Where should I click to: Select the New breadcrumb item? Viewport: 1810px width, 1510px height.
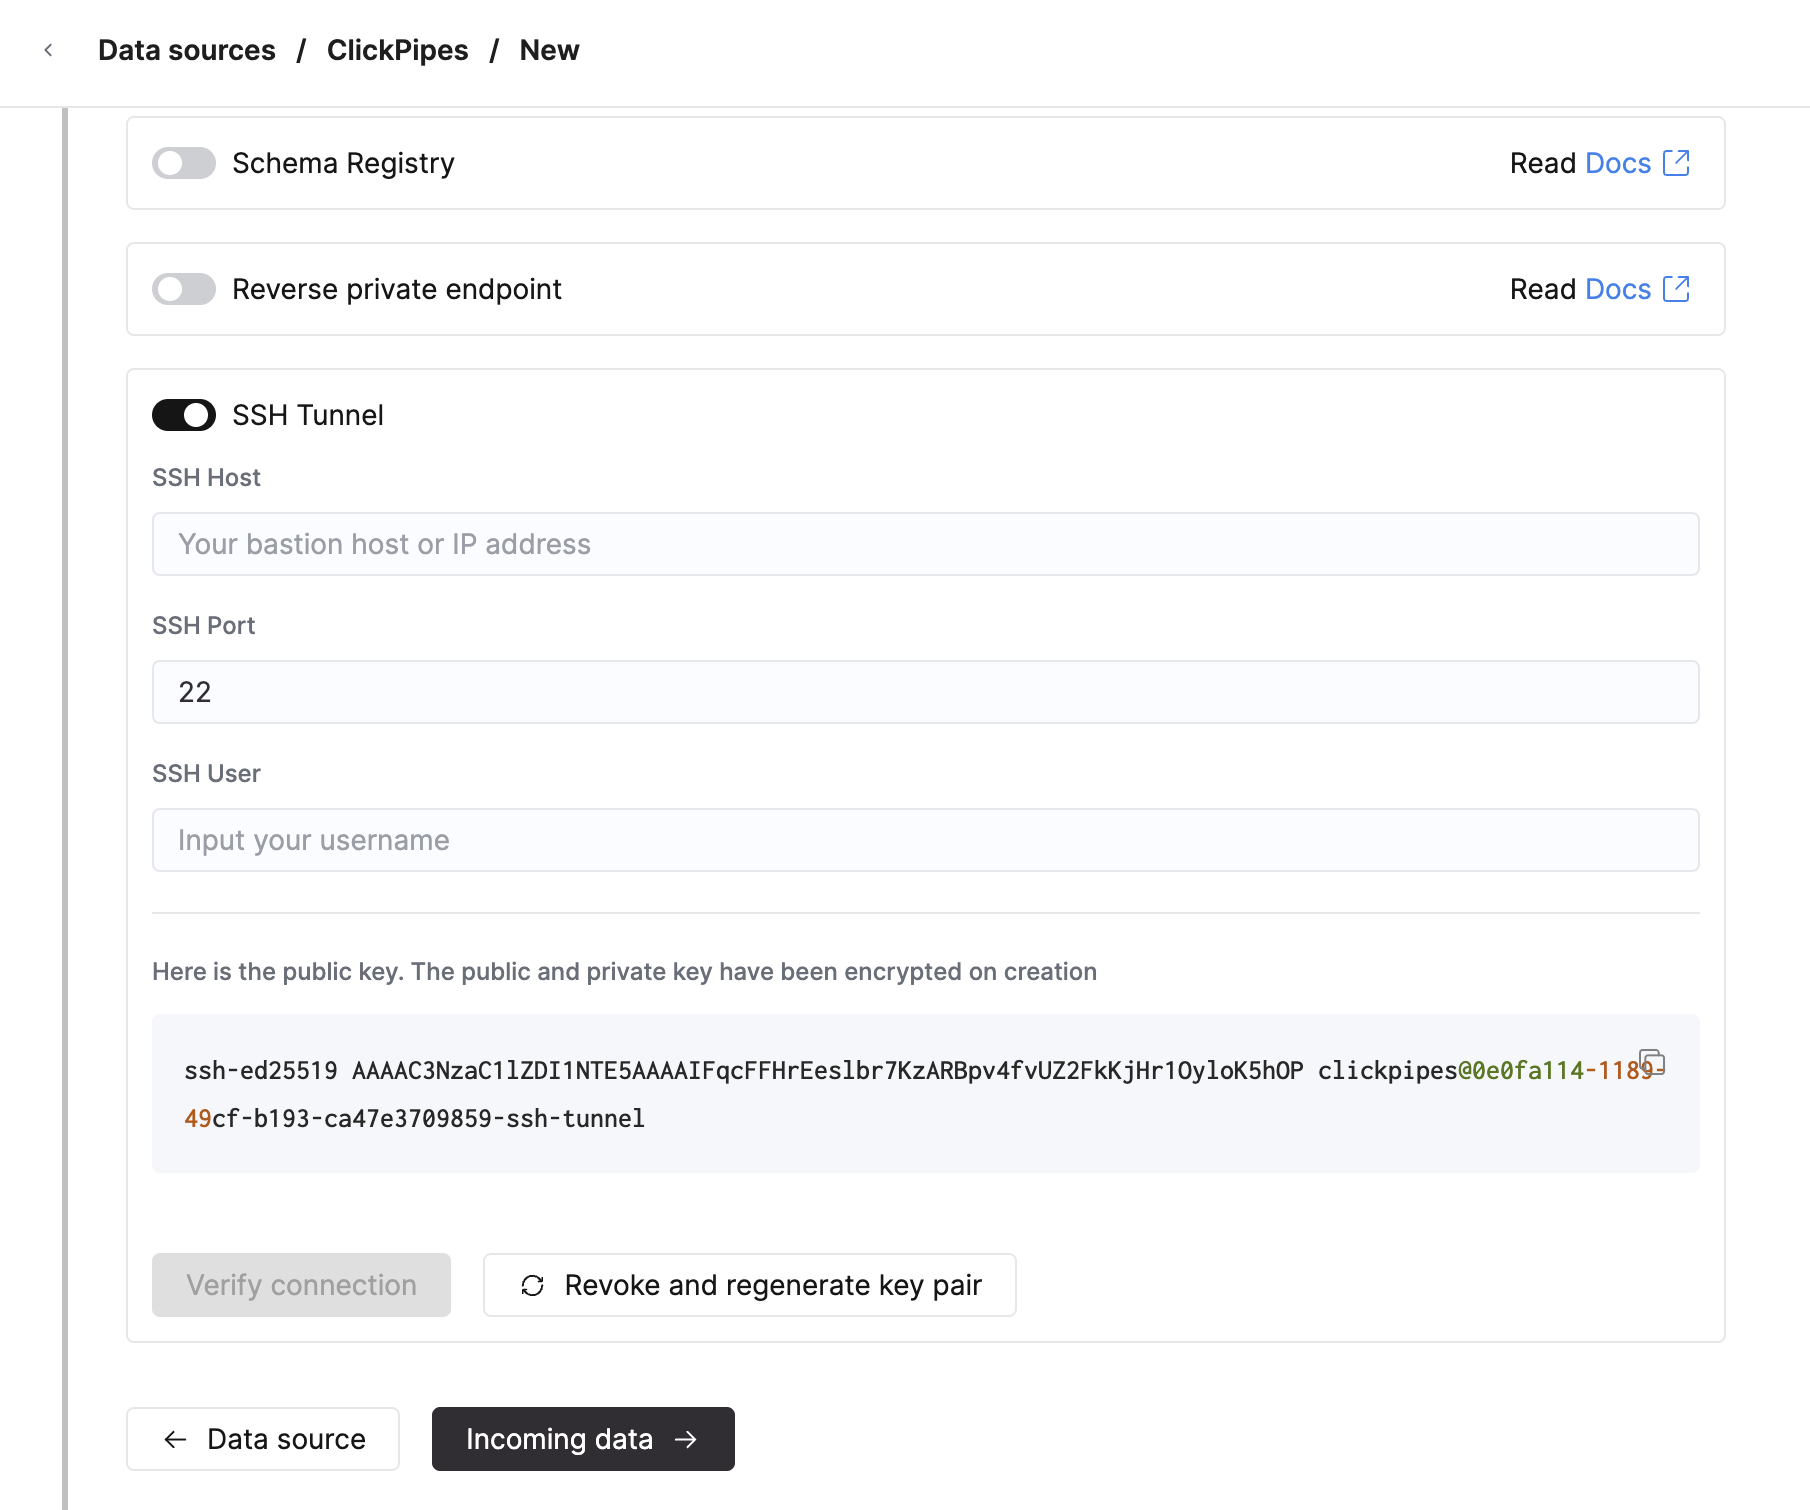pos(549,49)
